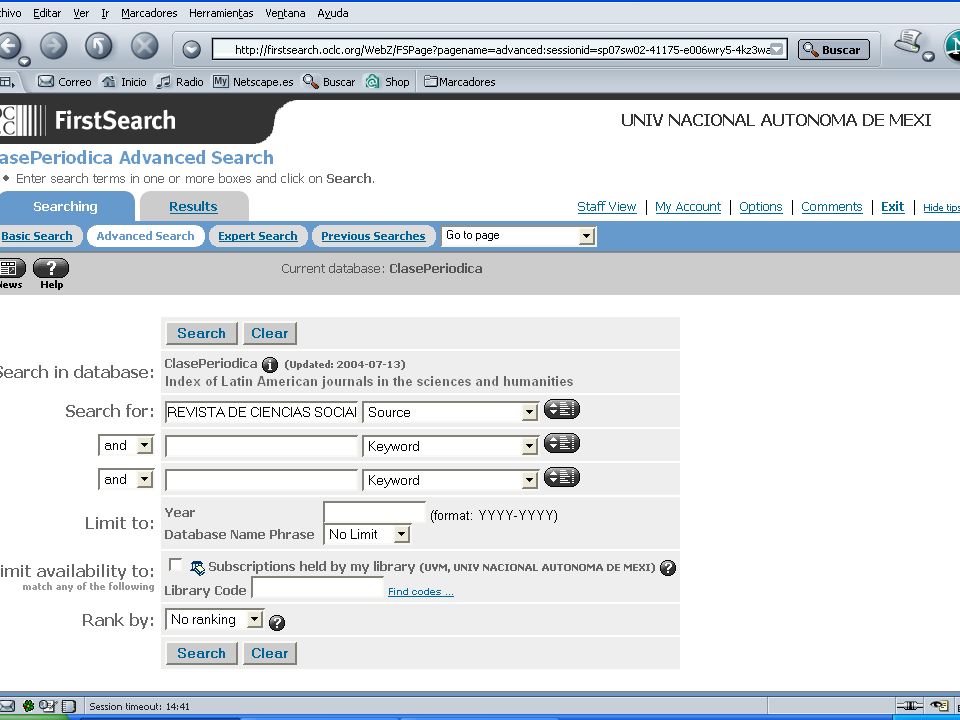Open the first 'and' operator dropdown
This screenshot has height=720, width=960.
coord(126,445)
